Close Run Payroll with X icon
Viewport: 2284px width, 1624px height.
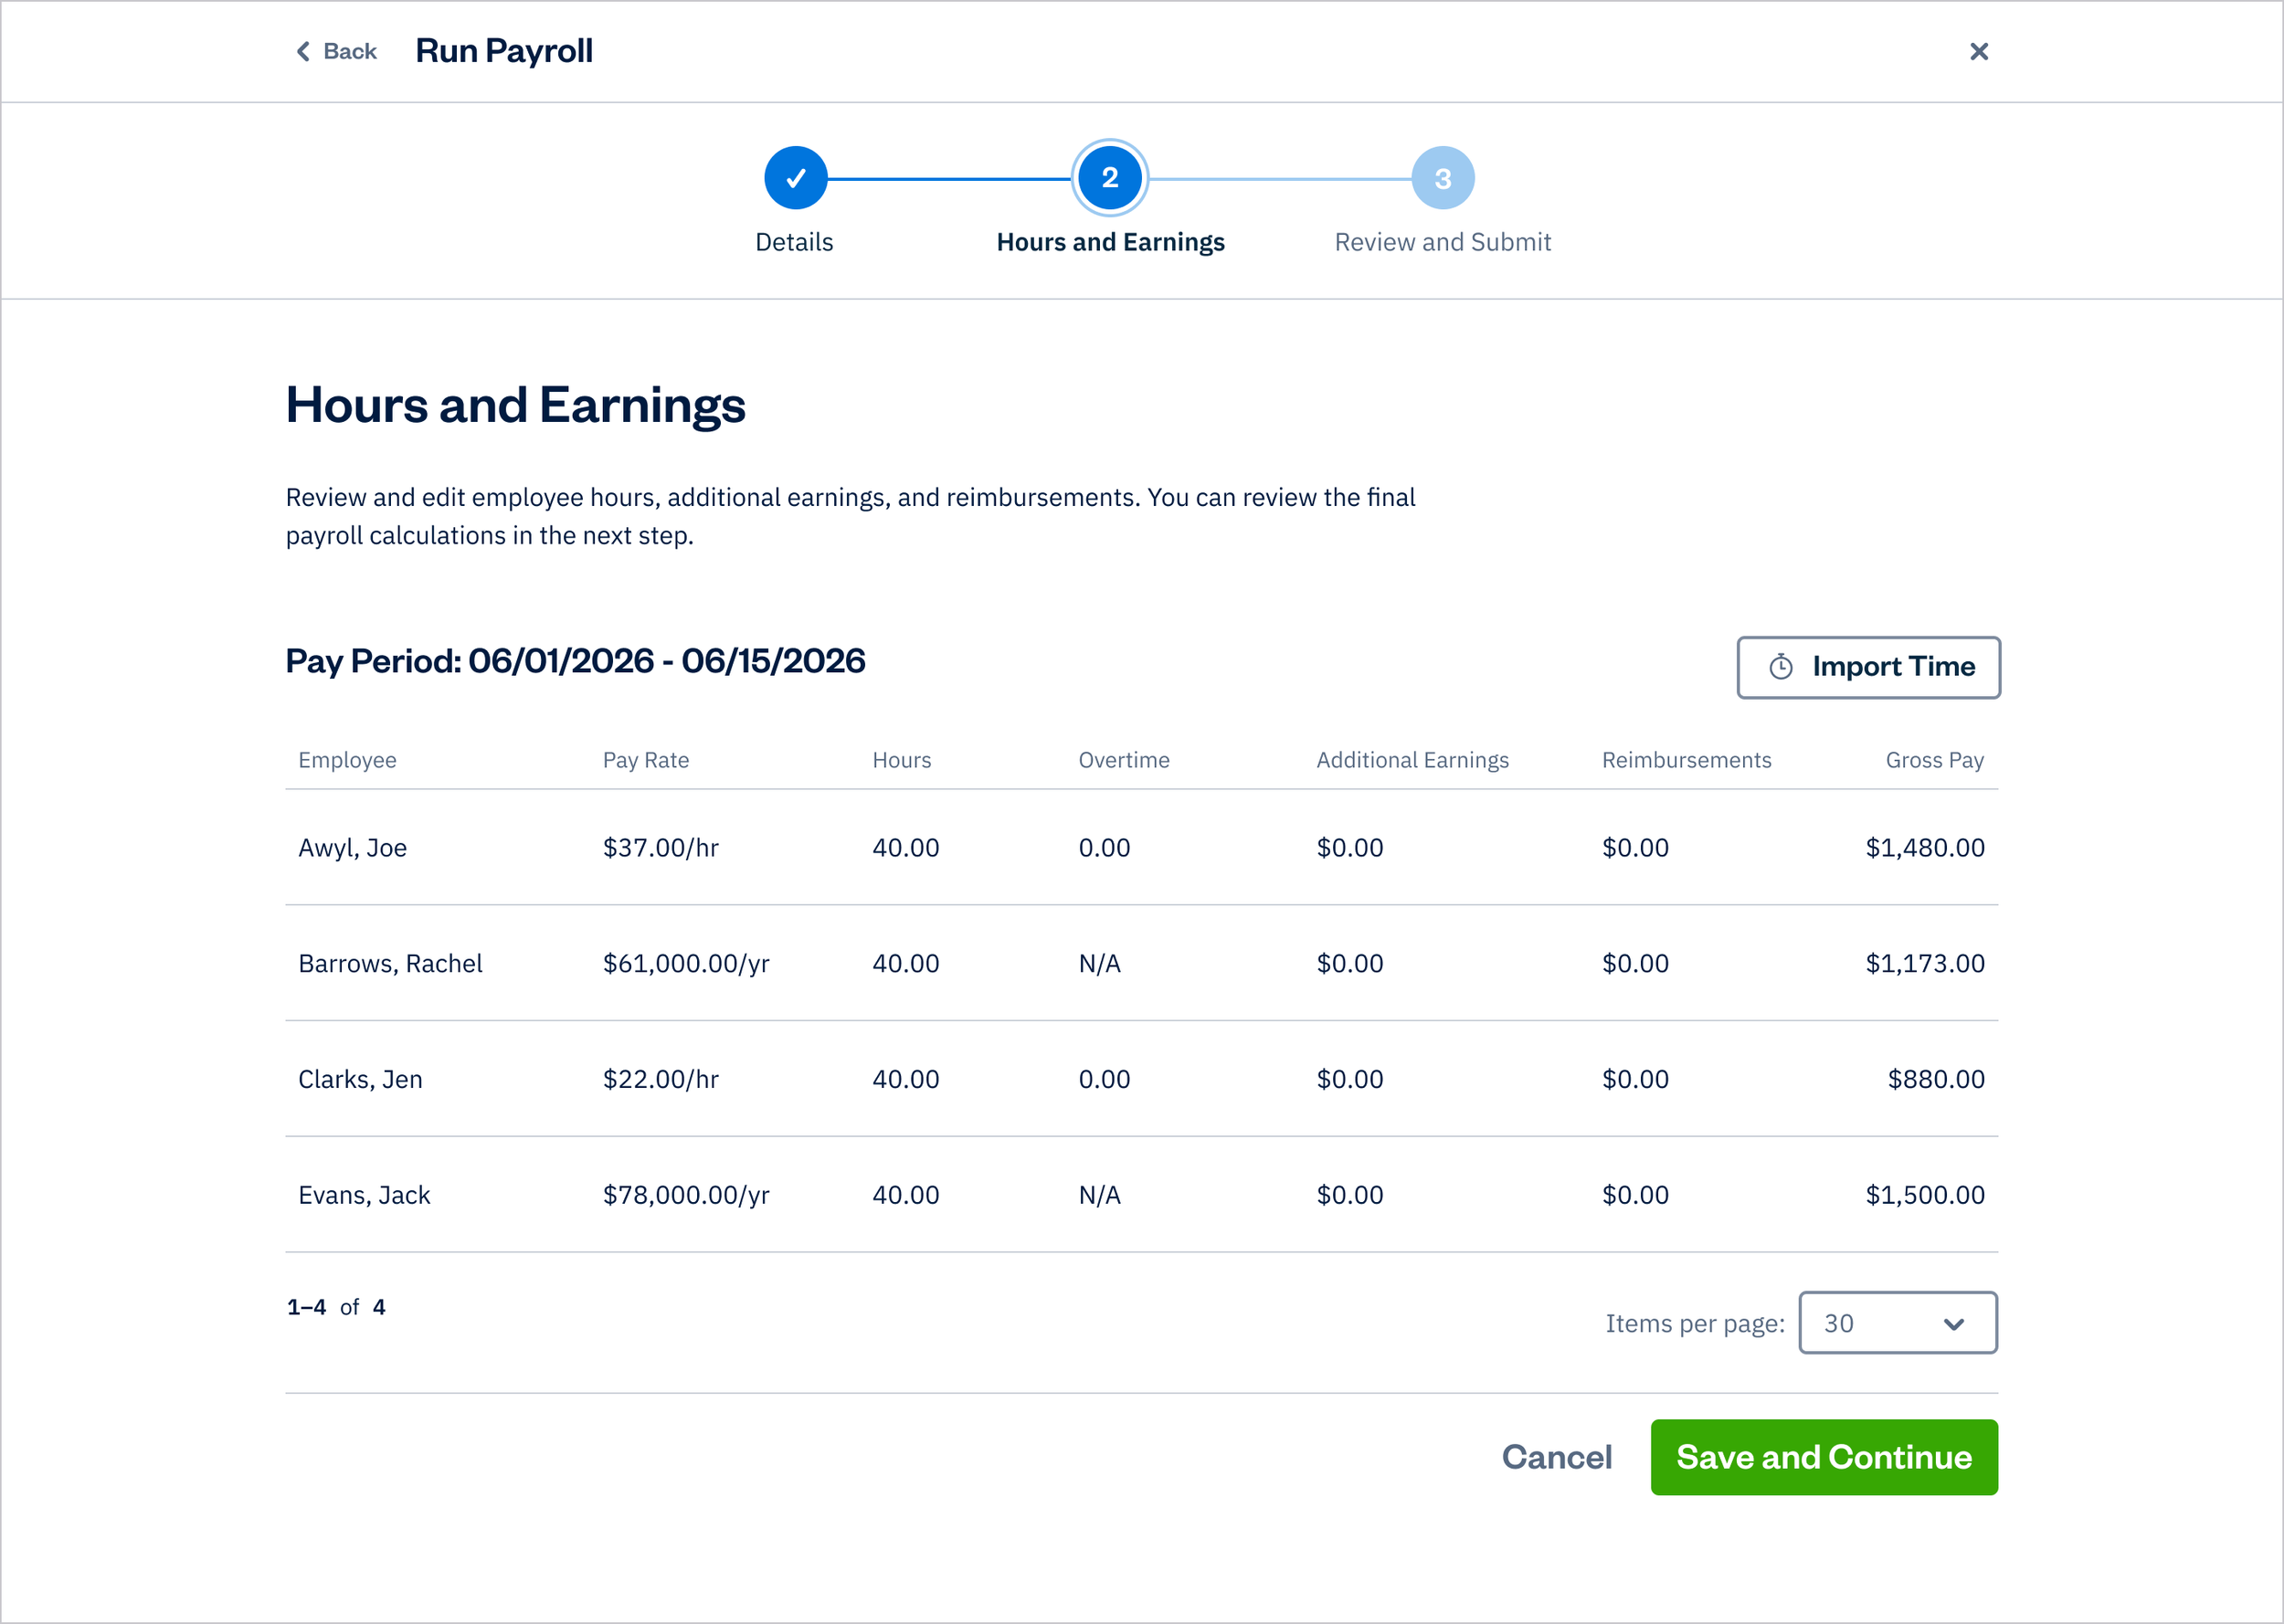pos(1978,51)
